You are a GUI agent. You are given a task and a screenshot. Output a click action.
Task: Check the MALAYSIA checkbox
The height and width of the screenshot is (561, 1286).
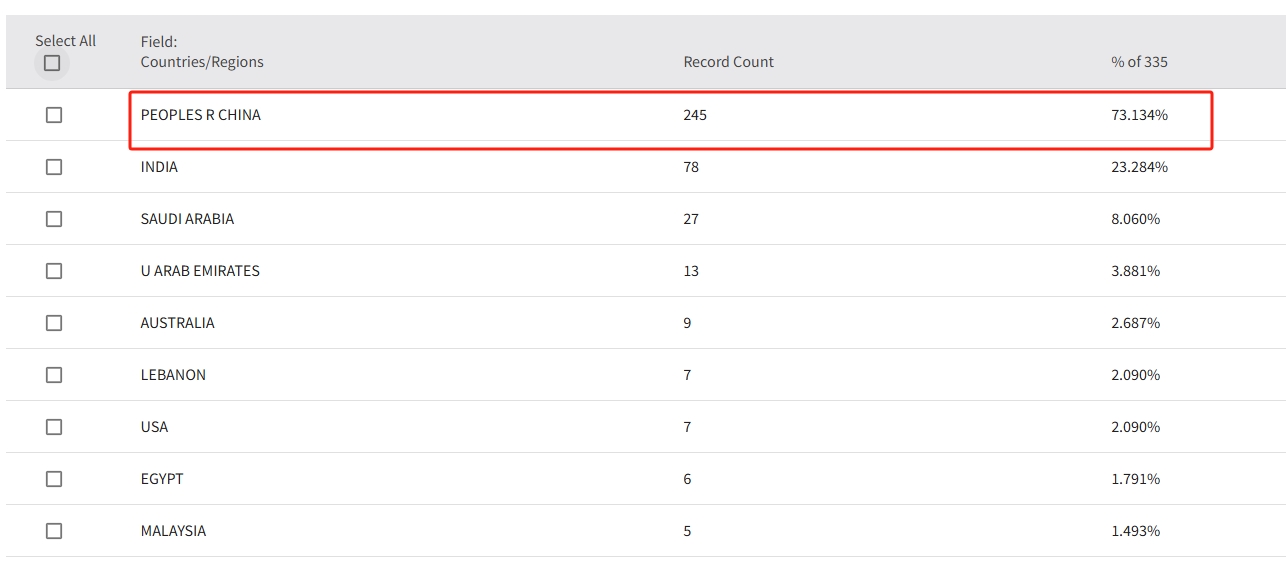tap(54, 531)
